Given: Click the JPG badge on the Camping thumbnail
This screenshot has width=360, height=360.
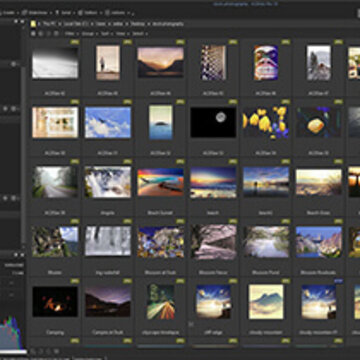Looking at the screenshot, I should [75, 281].
